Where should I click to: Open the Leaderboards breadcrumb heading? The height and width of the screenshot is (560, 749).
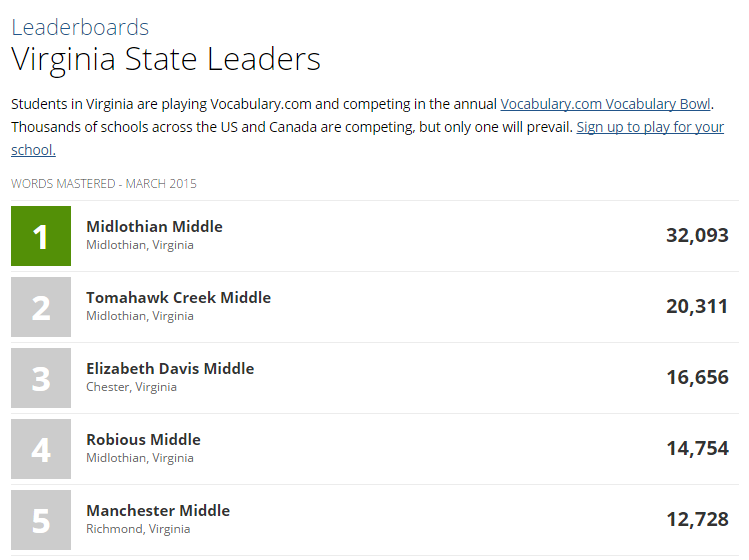point(80,27)
